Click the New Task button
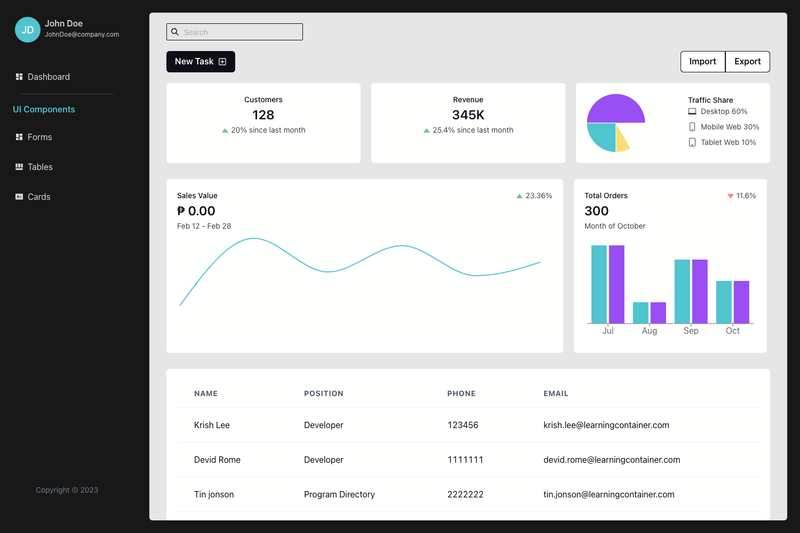 (x=201, y=62)
